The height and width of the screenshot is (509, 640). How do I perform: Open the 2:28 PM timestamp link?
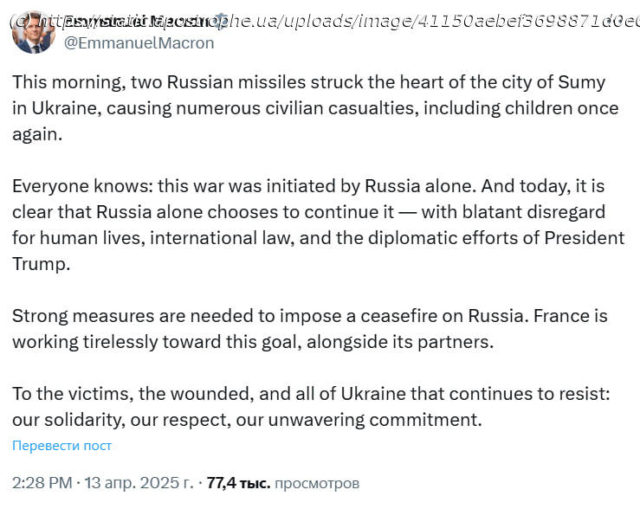42,483
